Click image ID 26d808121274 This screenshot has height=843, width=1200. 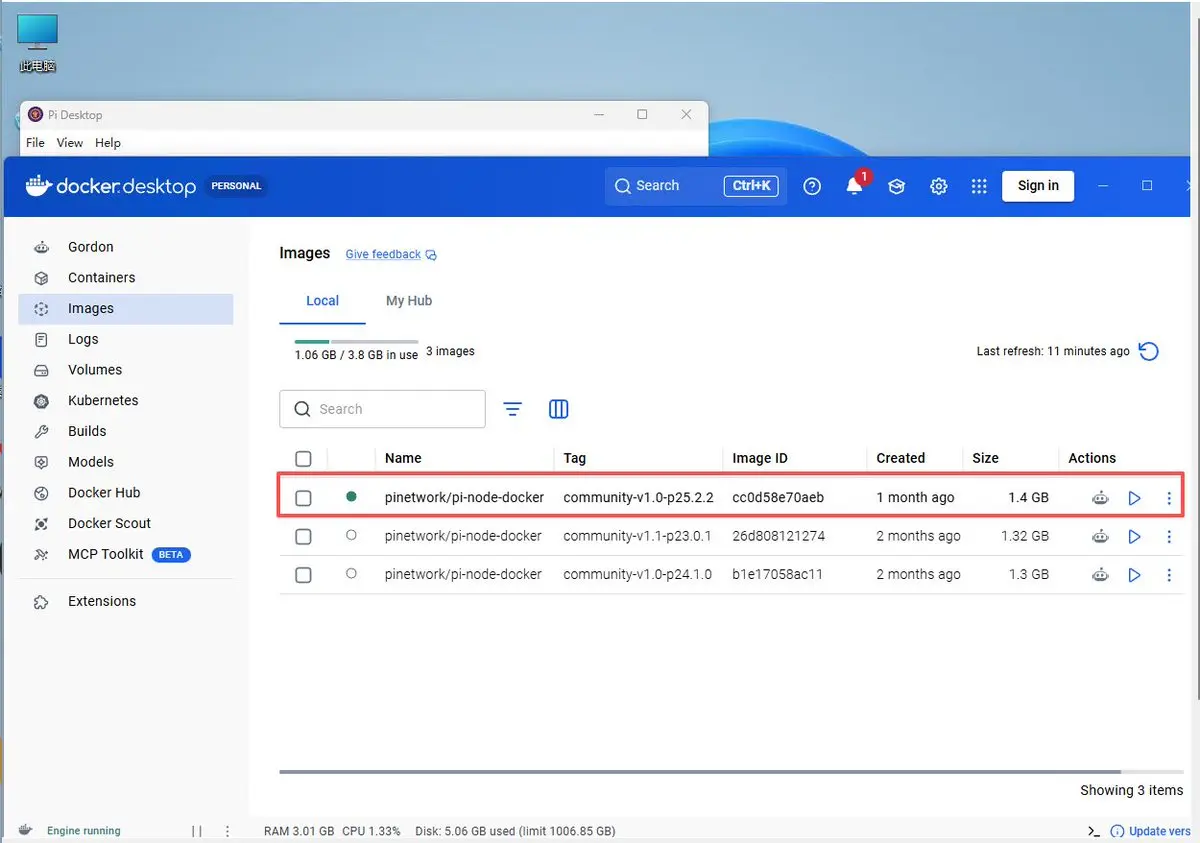coord(778,537)
